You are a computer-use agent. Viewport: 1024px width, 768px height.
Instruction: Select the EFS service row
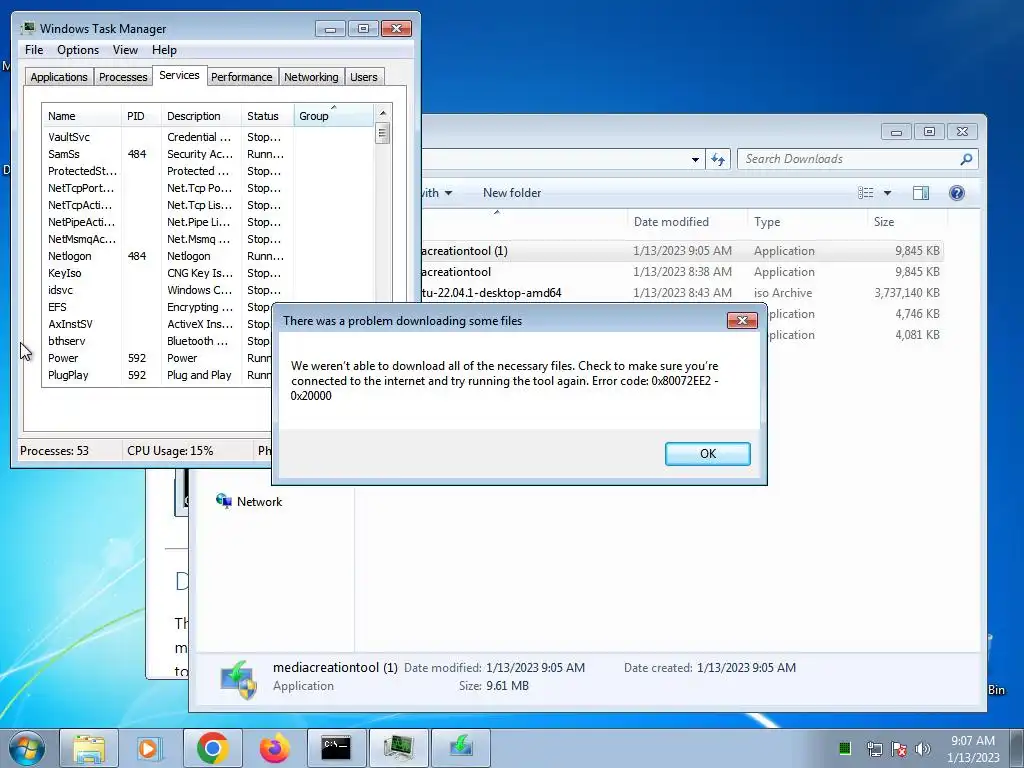coord(157,307)
